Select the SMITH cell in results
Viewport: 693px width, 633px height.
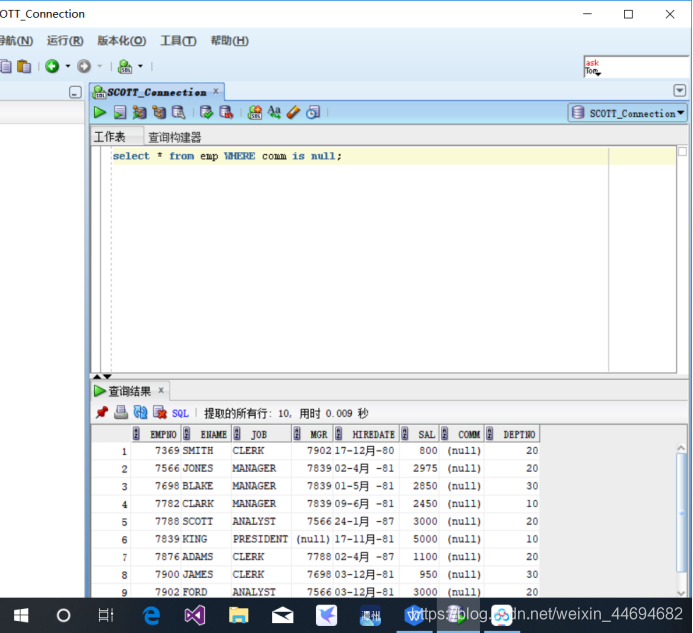point(206,450)
